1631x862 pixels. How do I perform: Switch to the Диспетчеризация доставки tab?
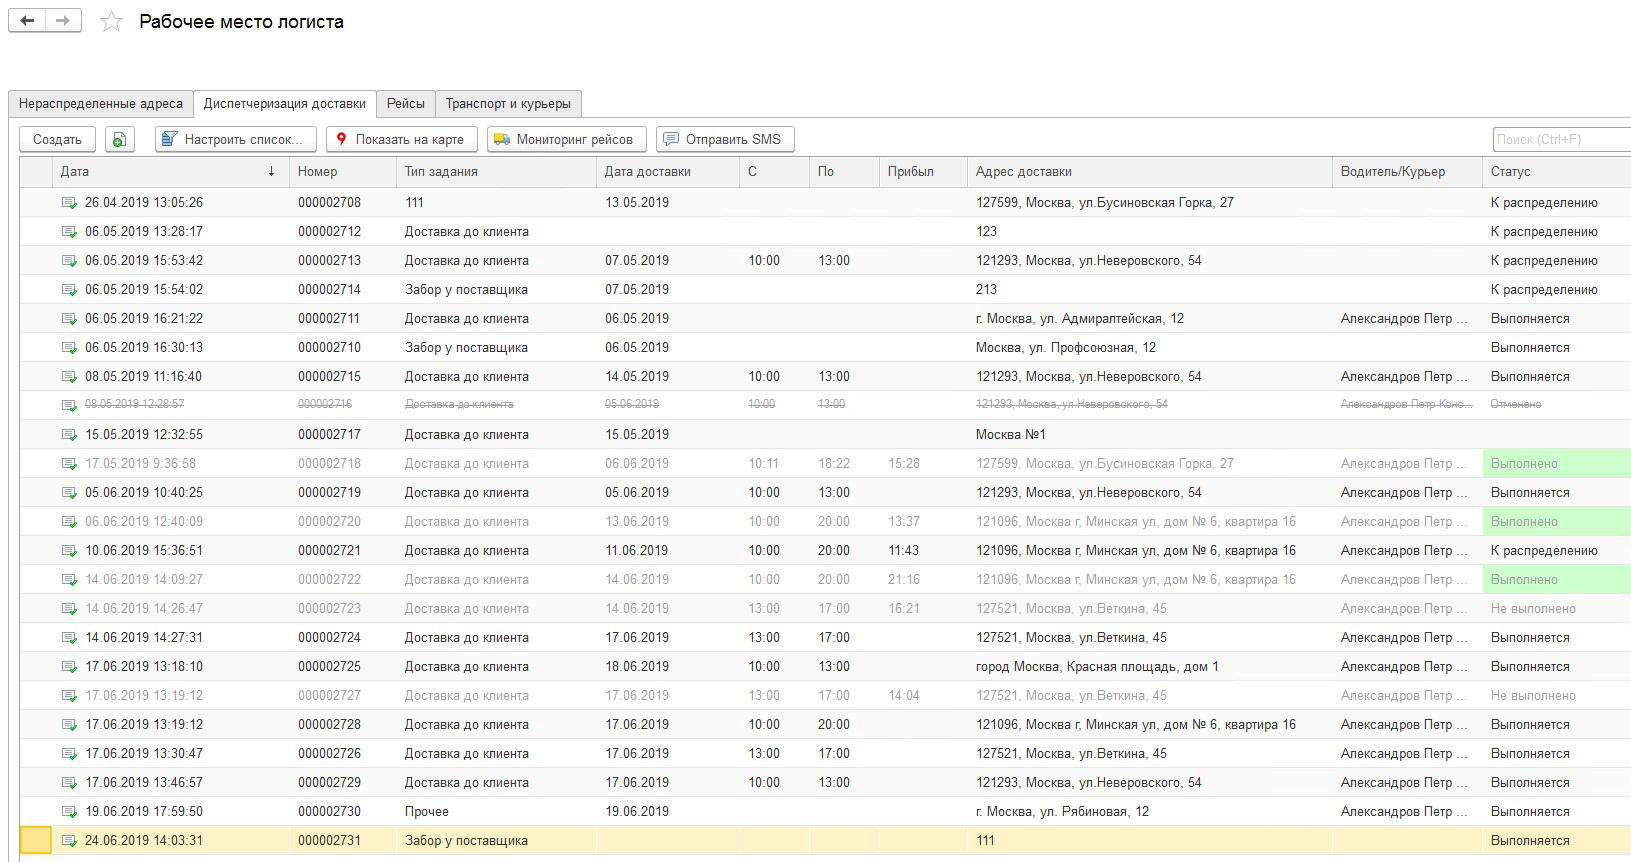click(x=285, y=103)
